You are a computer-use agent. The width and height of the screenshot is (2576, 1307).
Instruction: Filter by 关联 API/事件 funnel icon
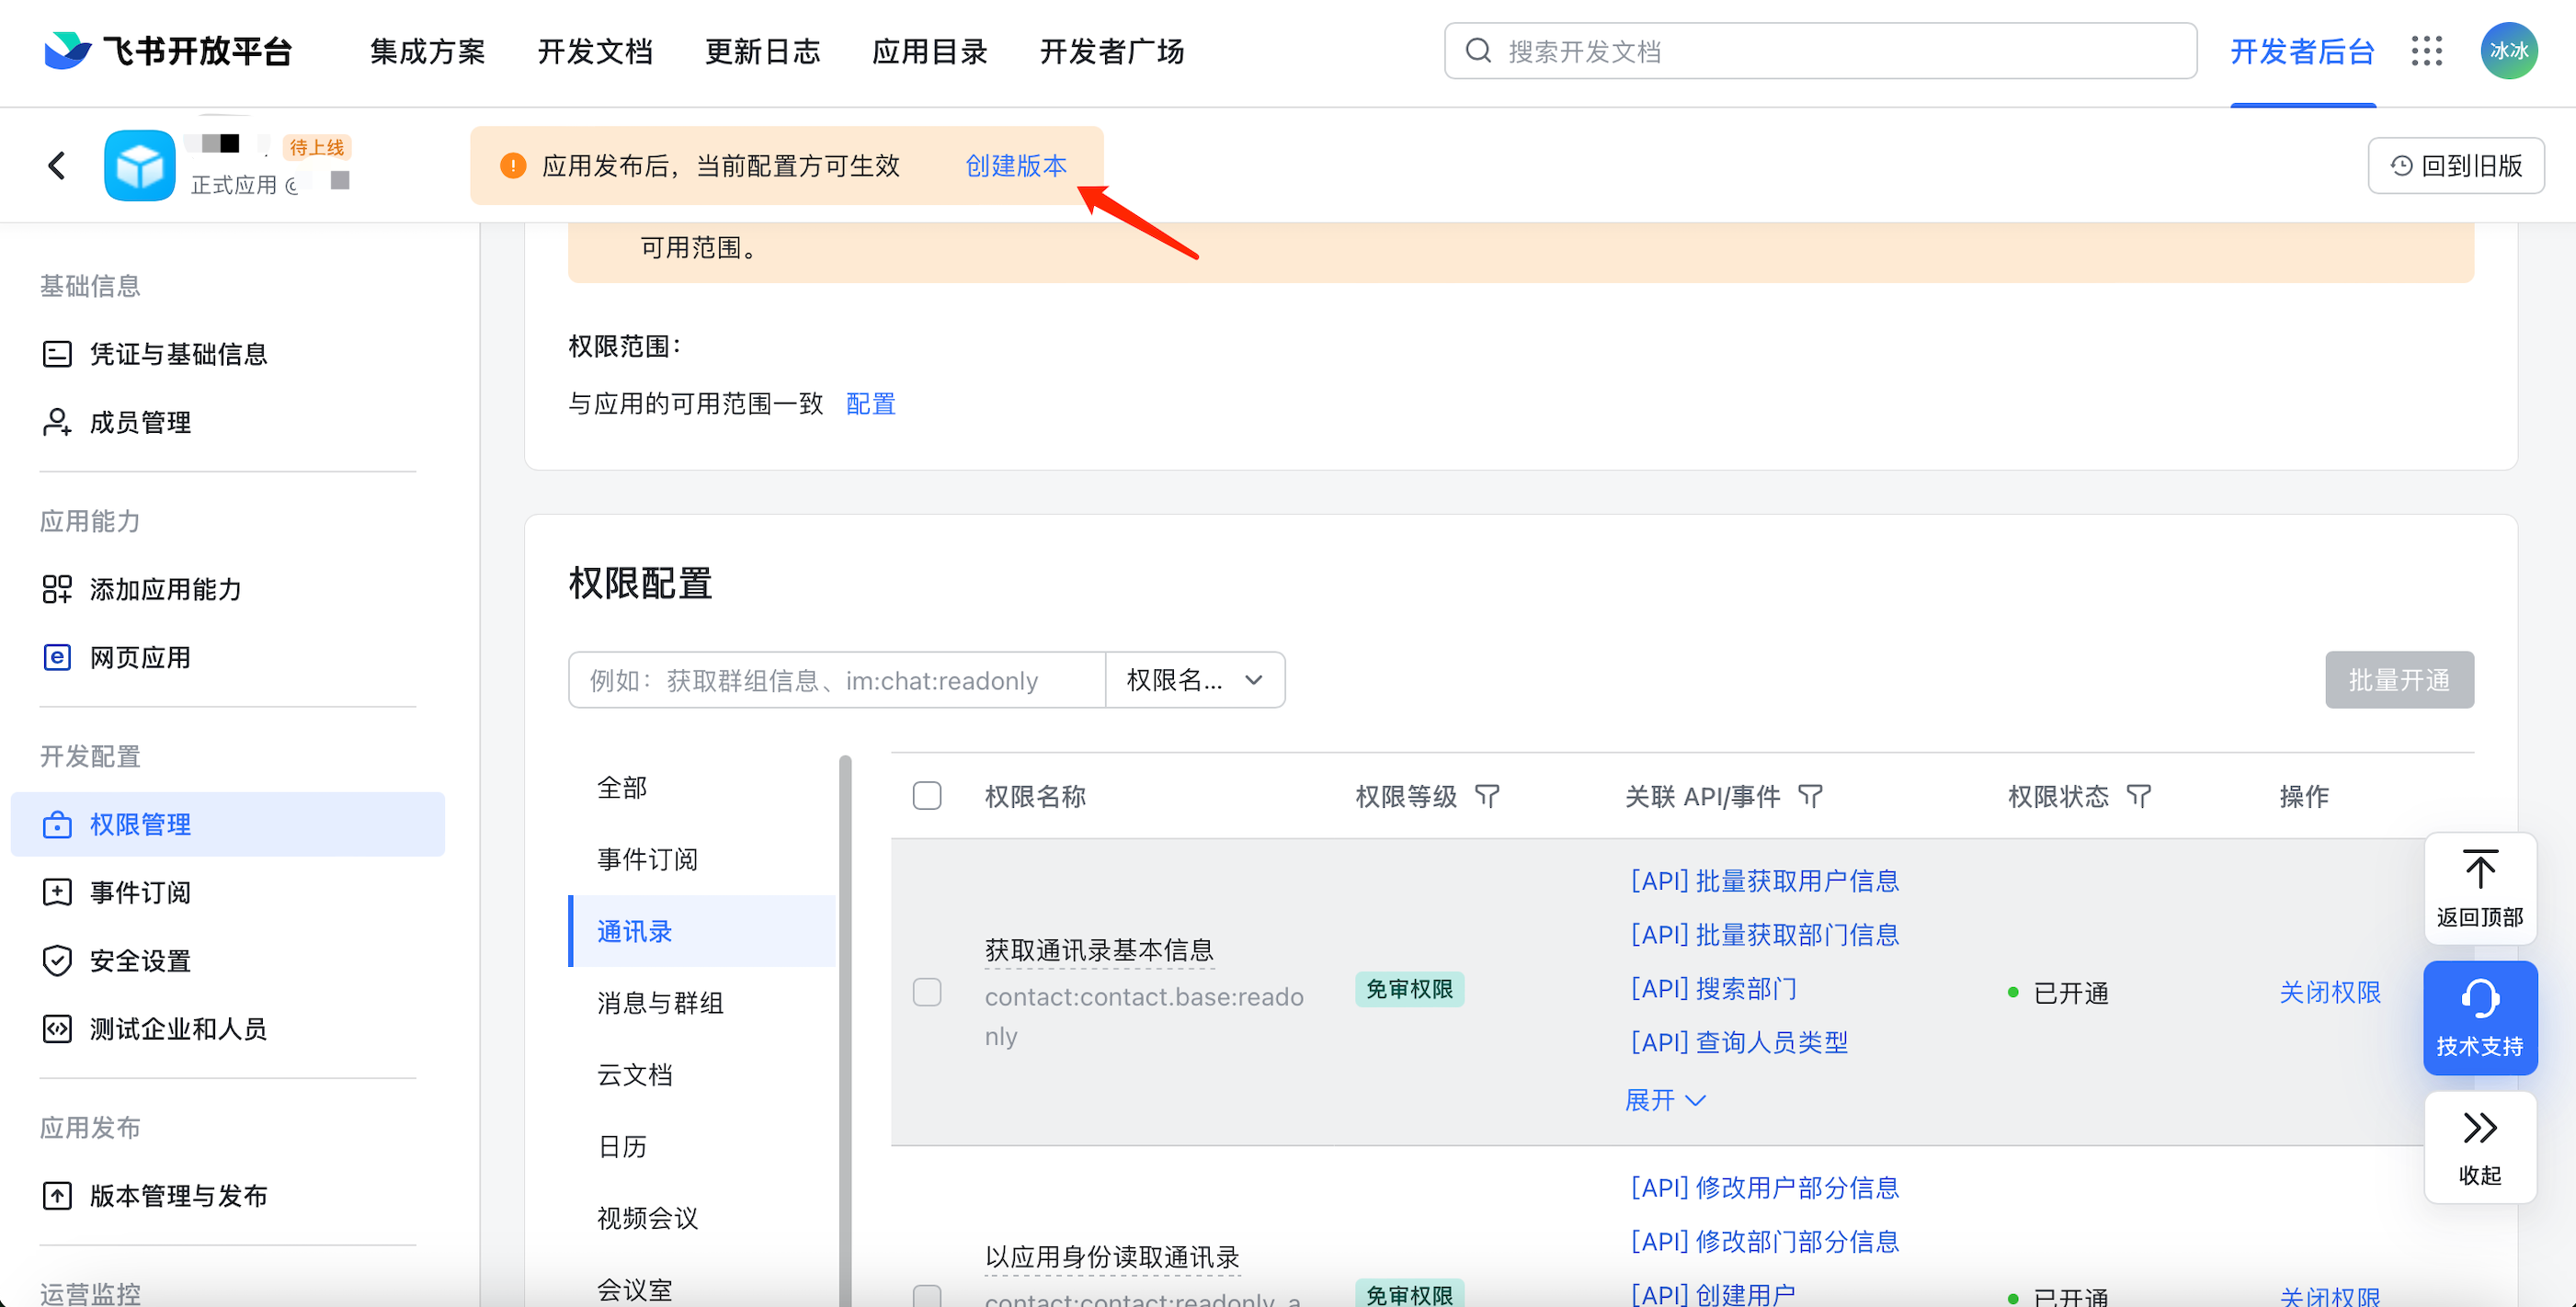tap(1810, 796)
